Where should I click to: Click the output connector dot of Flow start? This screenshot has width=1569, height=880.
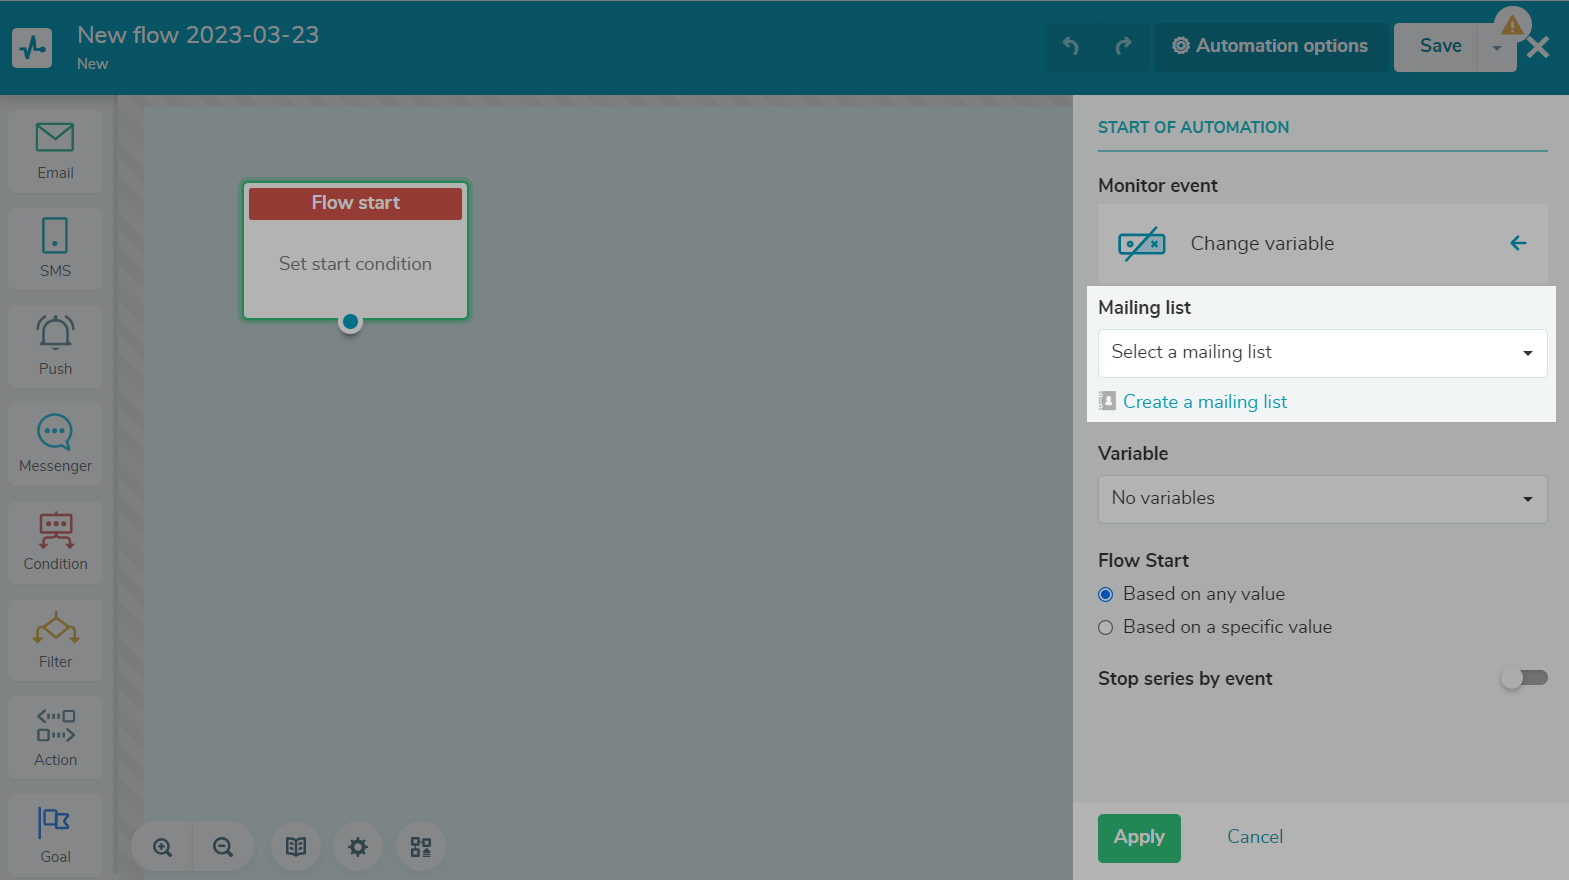click(x=350, y=322)
